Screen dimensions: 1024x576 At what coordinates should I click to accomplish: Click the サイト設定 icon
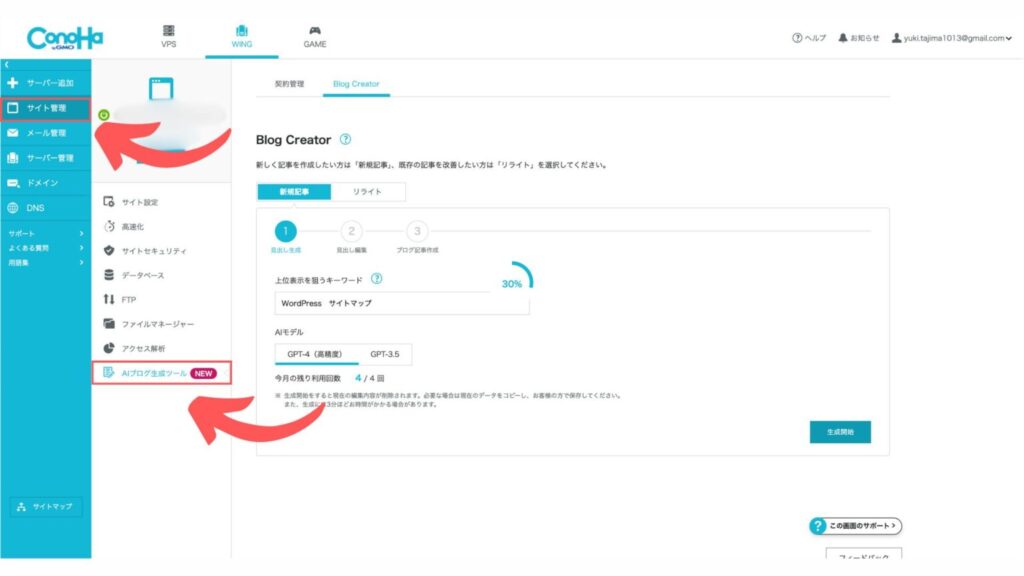109,202
